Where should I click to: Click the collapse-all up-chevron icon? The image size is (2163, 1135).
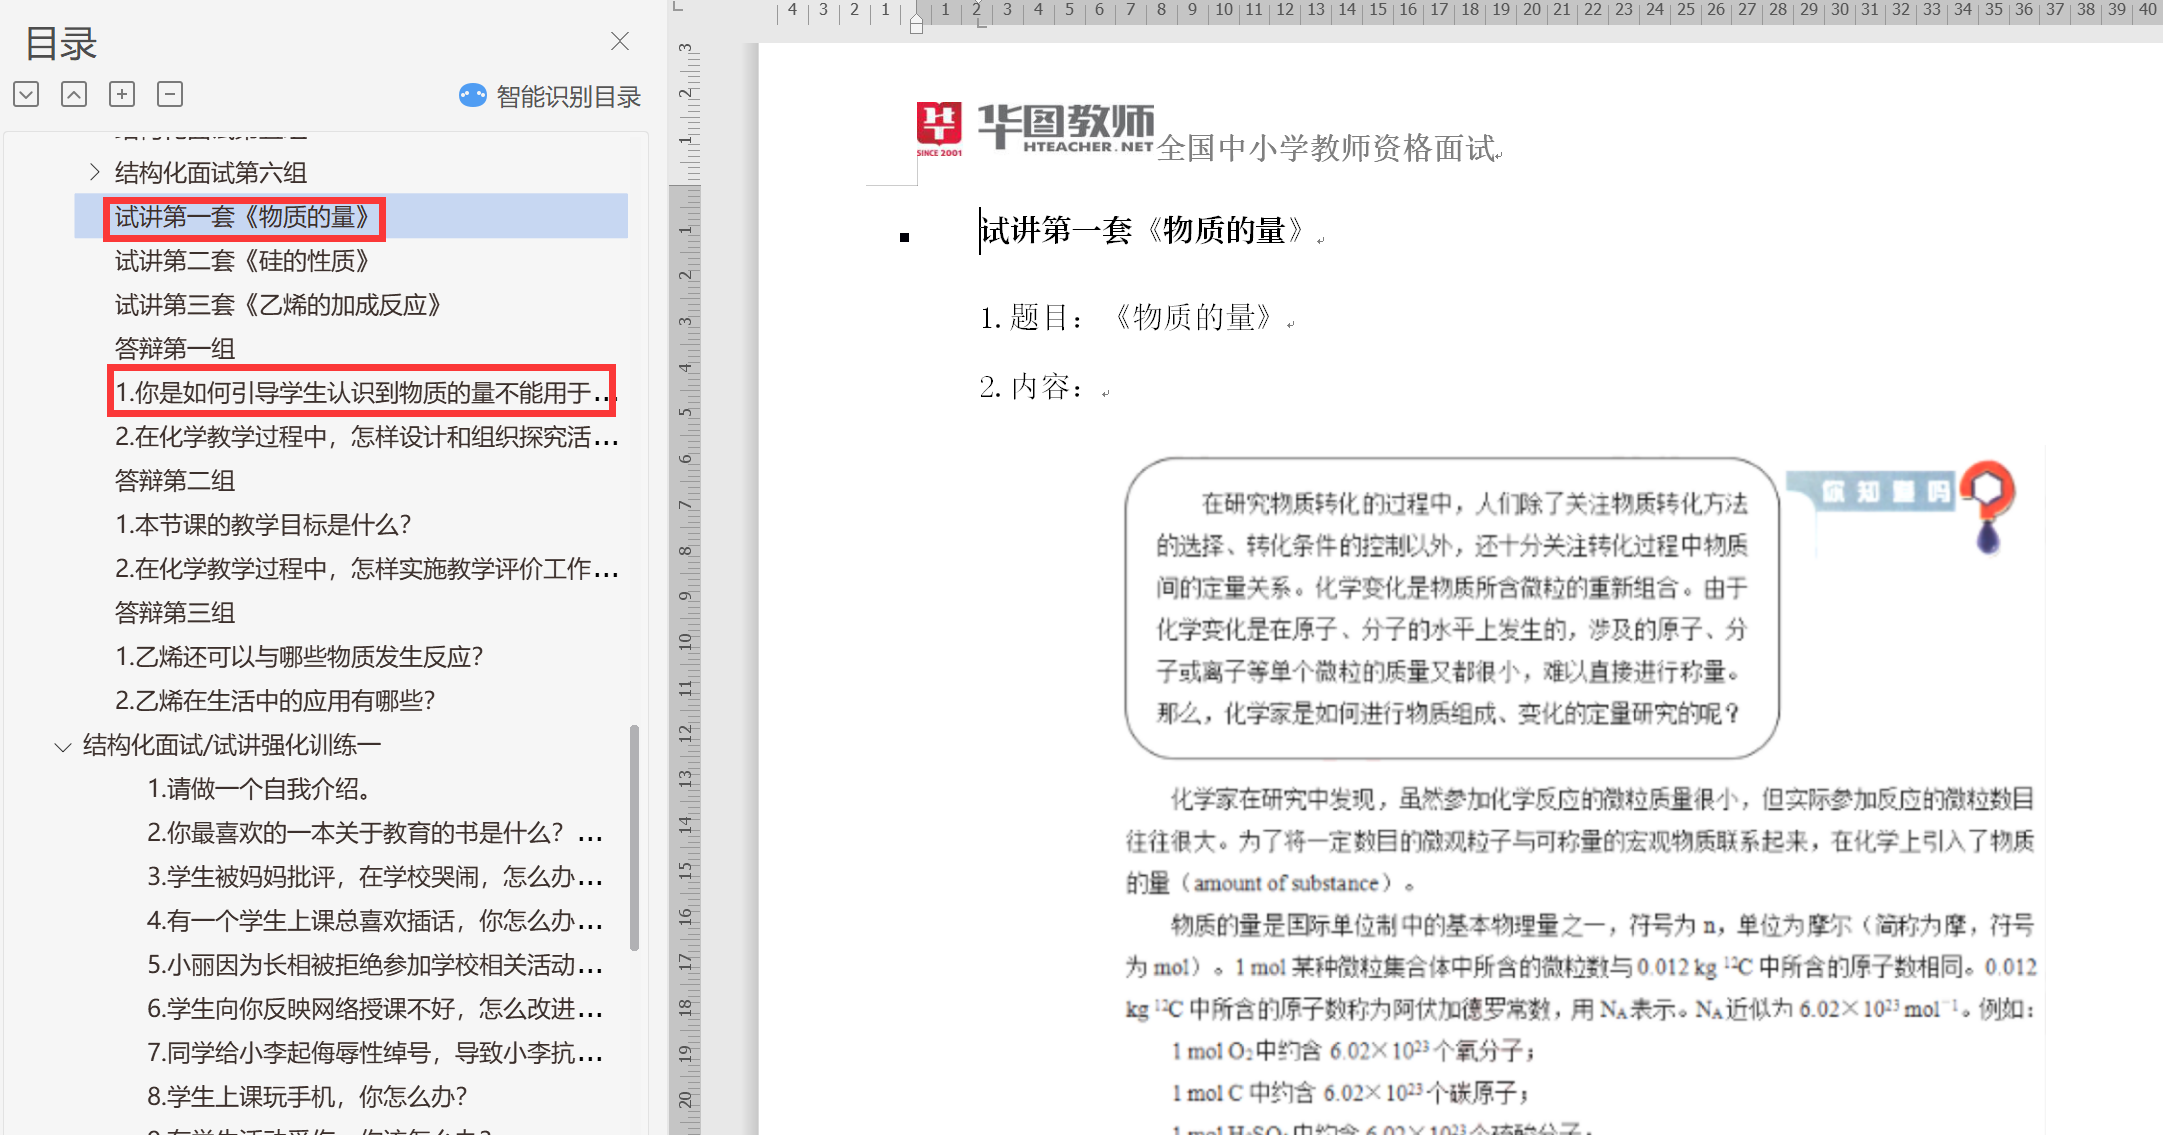pyautogui.click(x=74, y=94)
